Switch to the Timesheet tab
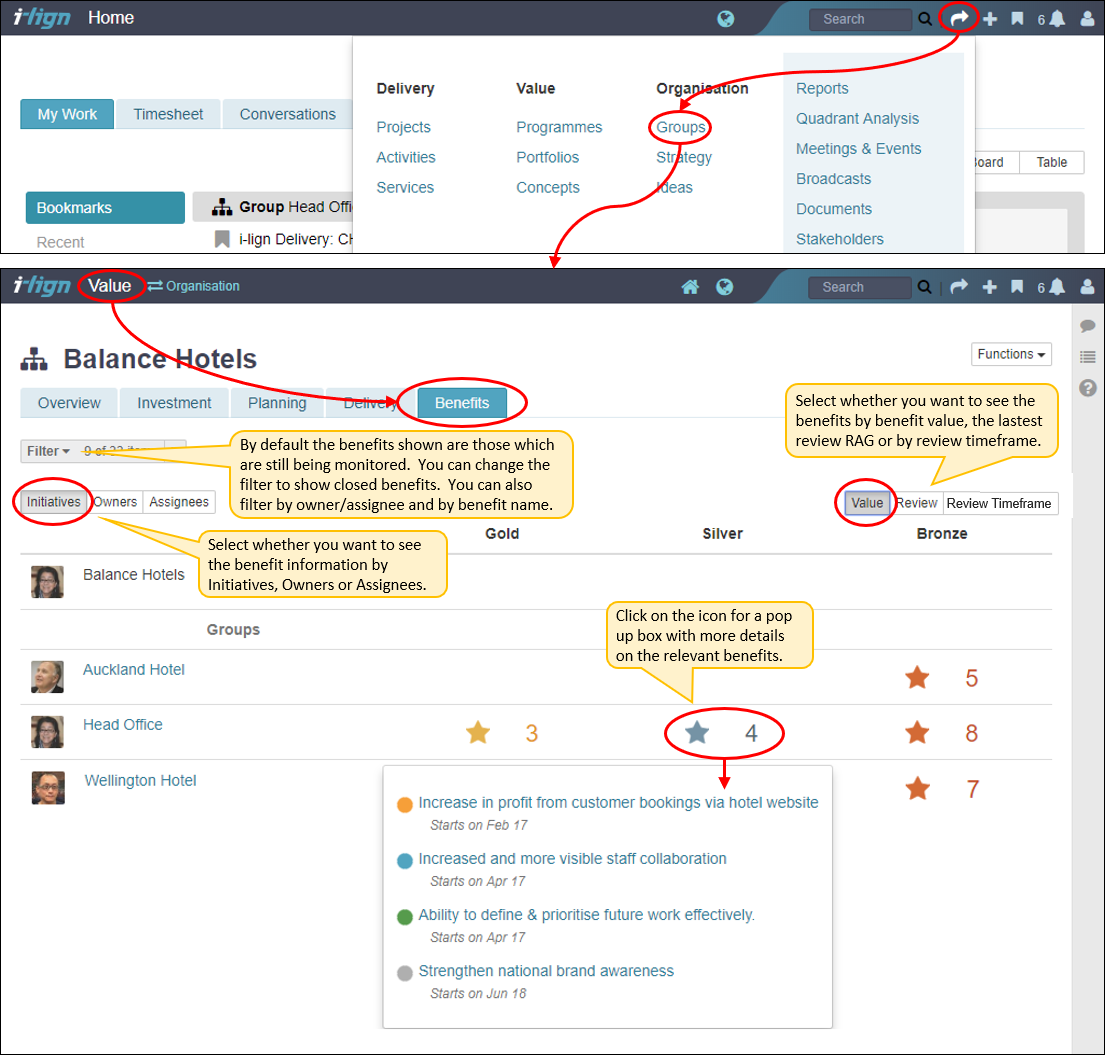Viewport: 1105px width, 1055px height. (168, 114)
